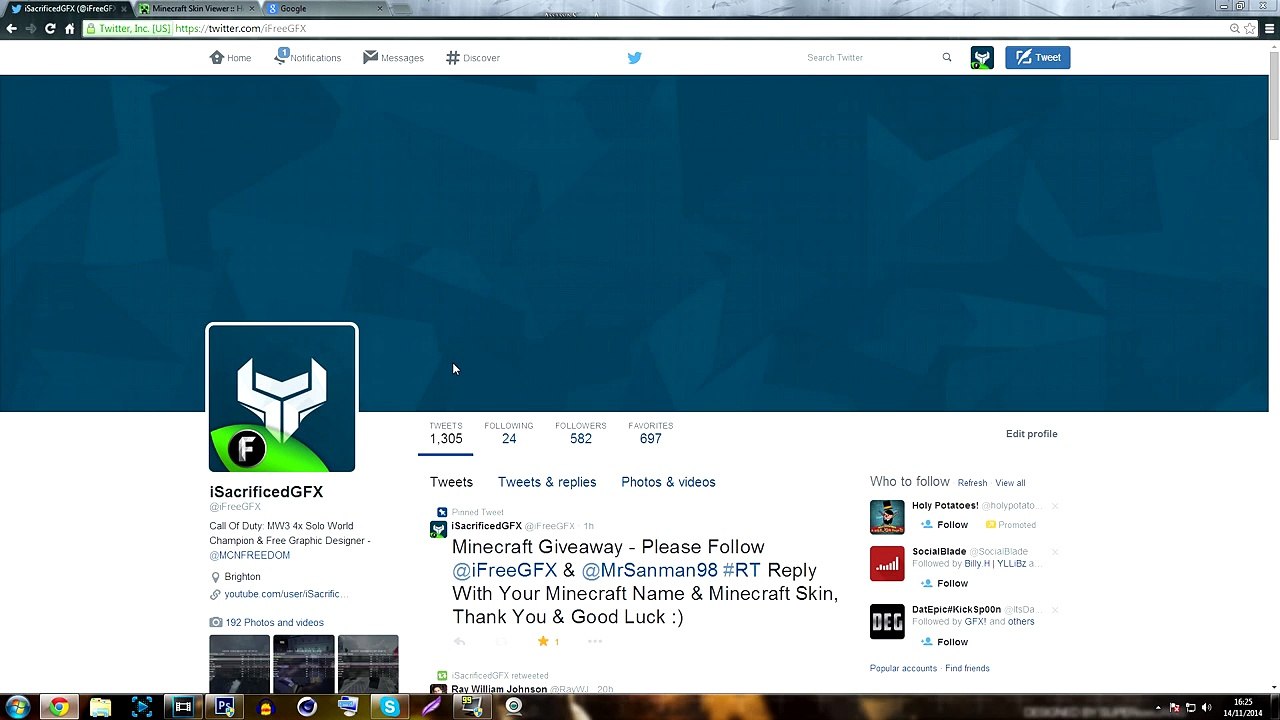
Task: Dismiss the Holy Potatoes! suggestion
Action: [x=1054, y=506]
